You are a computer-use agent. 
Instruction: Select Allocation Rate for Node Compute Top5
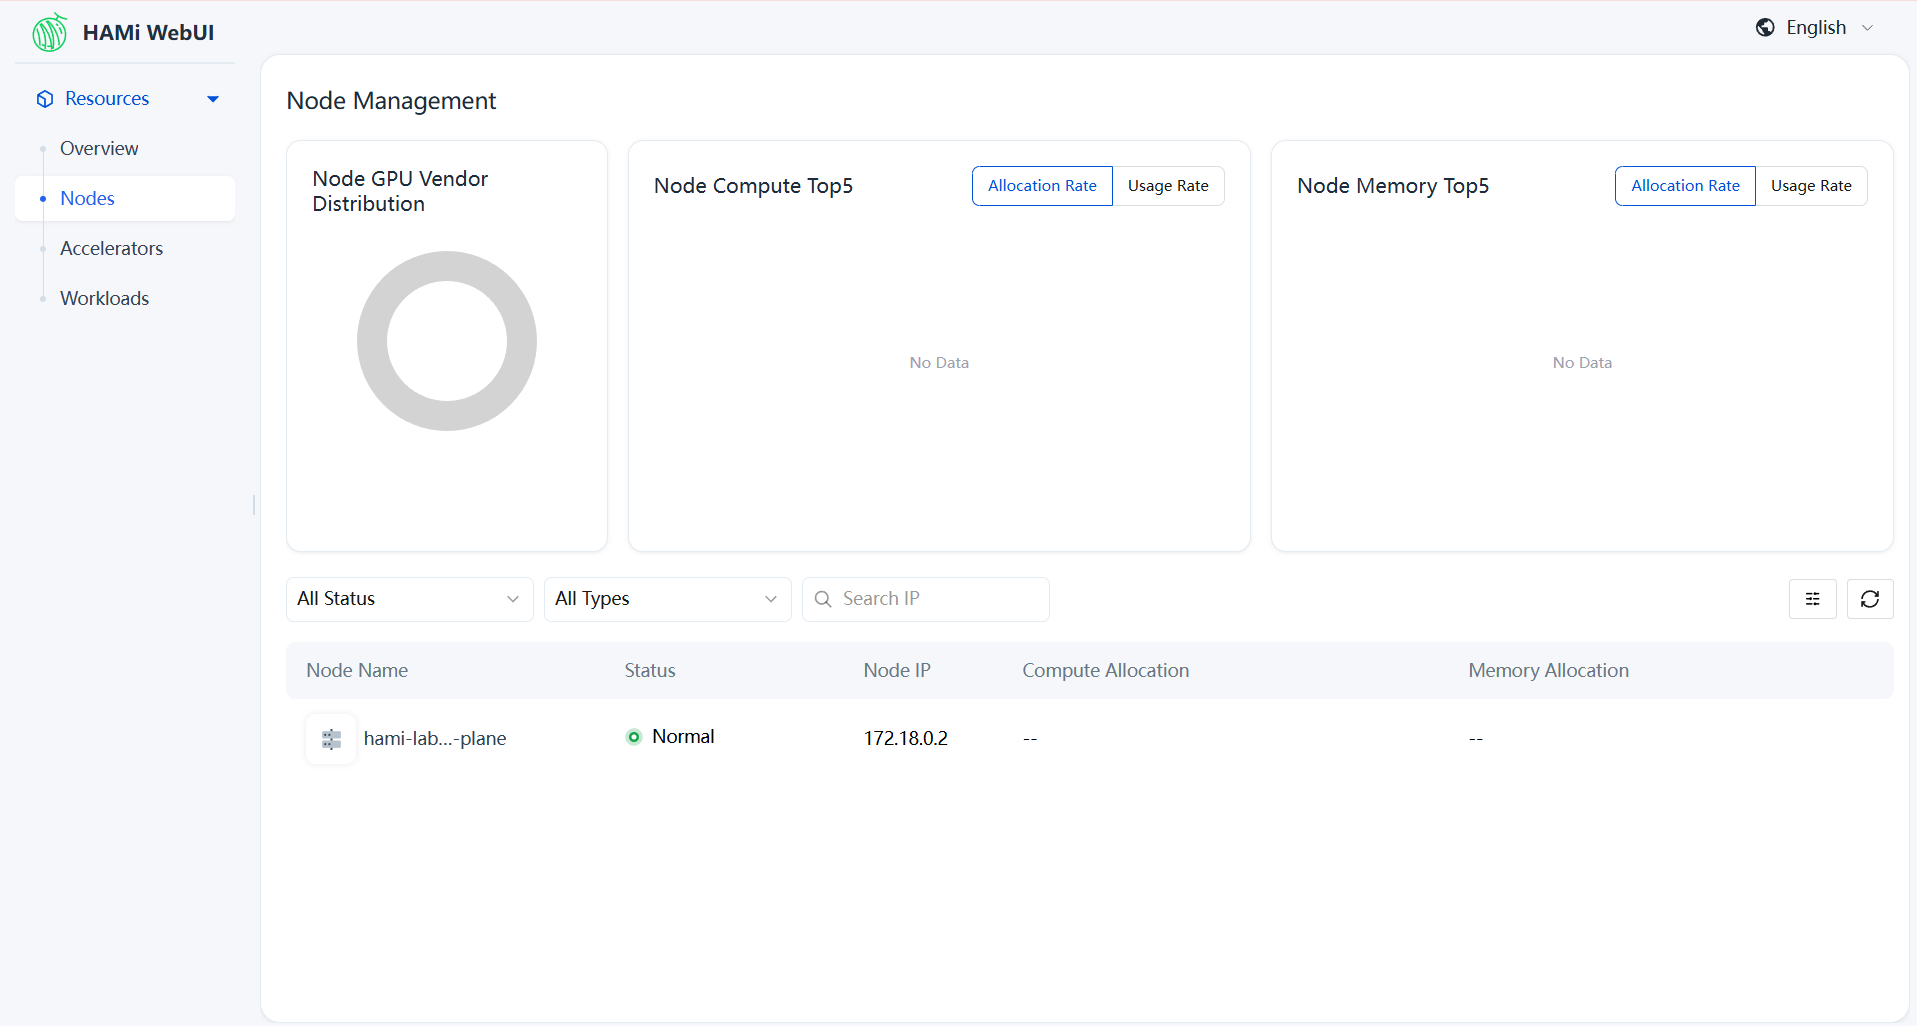pyautogui.click(x=1042, y=186)
